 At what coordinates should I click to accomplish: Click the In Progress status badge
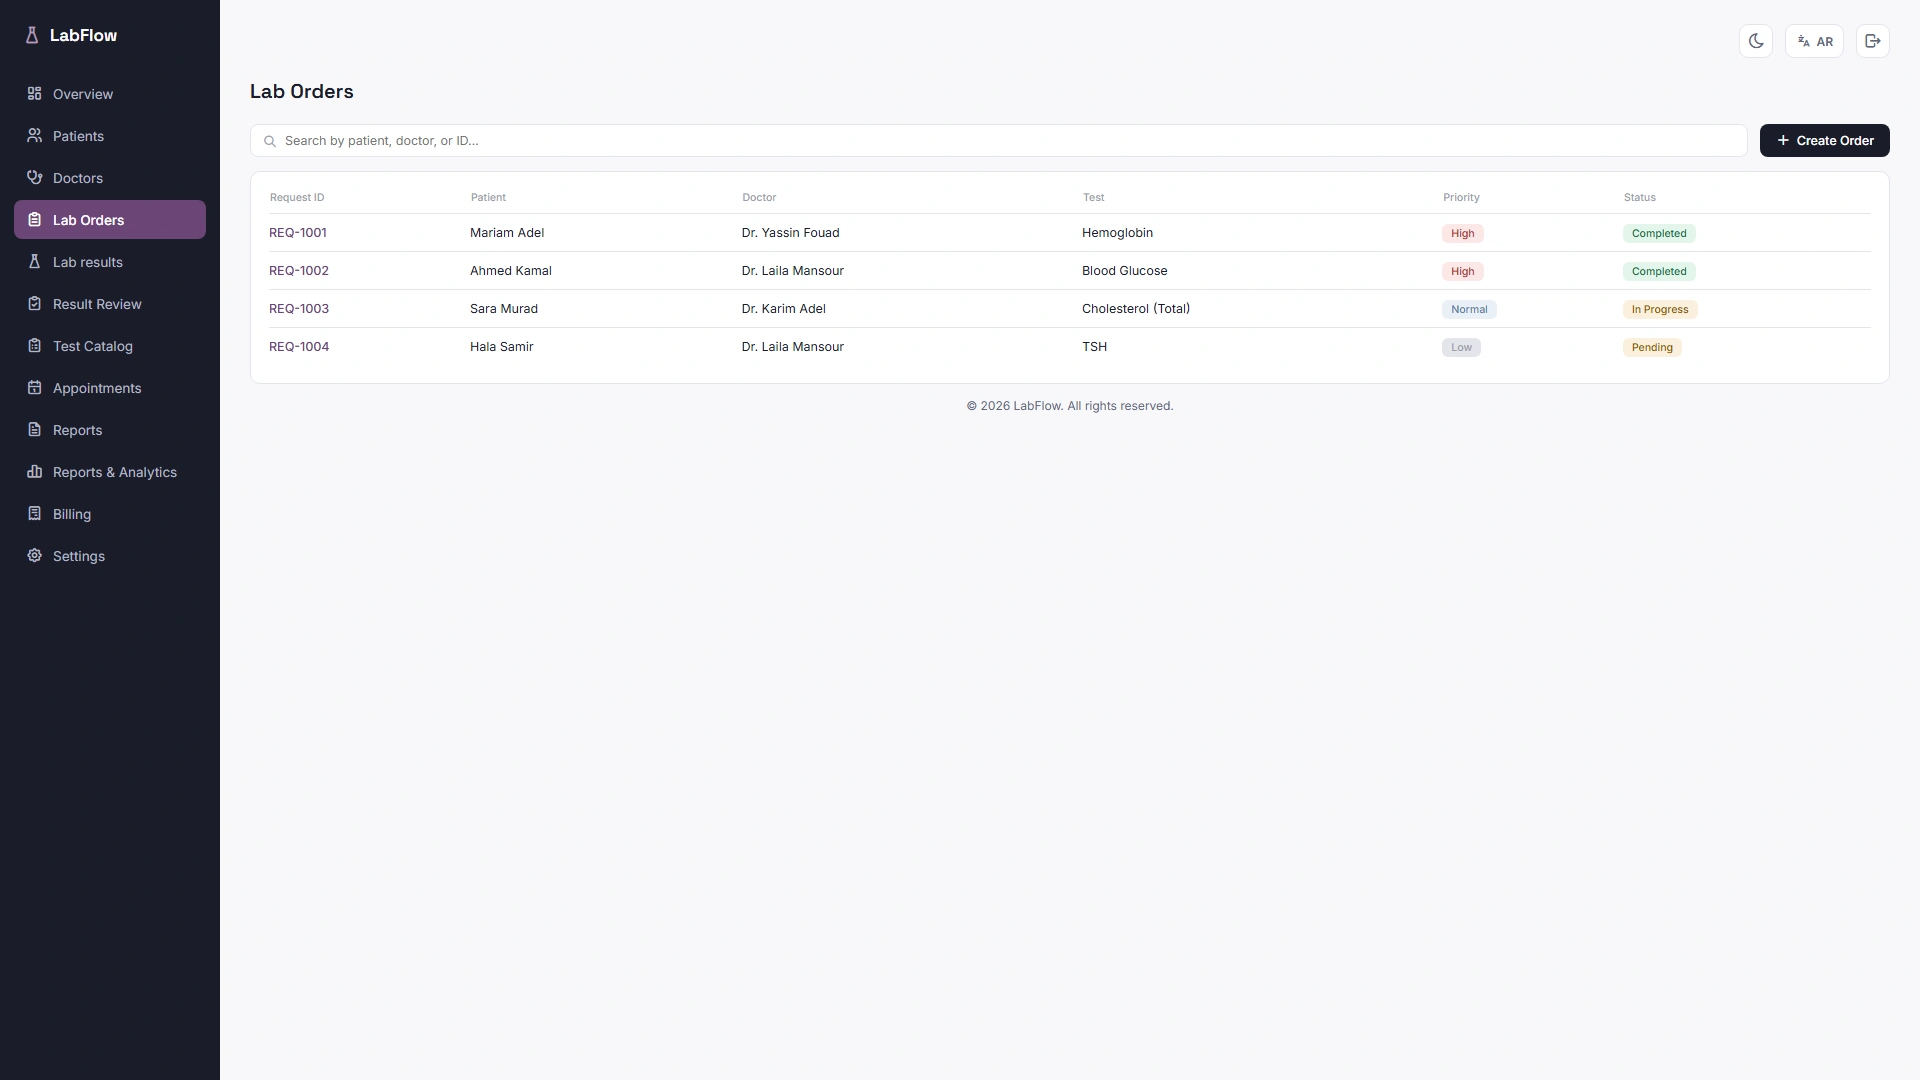pyautogui.click(x=1660, y=309)
